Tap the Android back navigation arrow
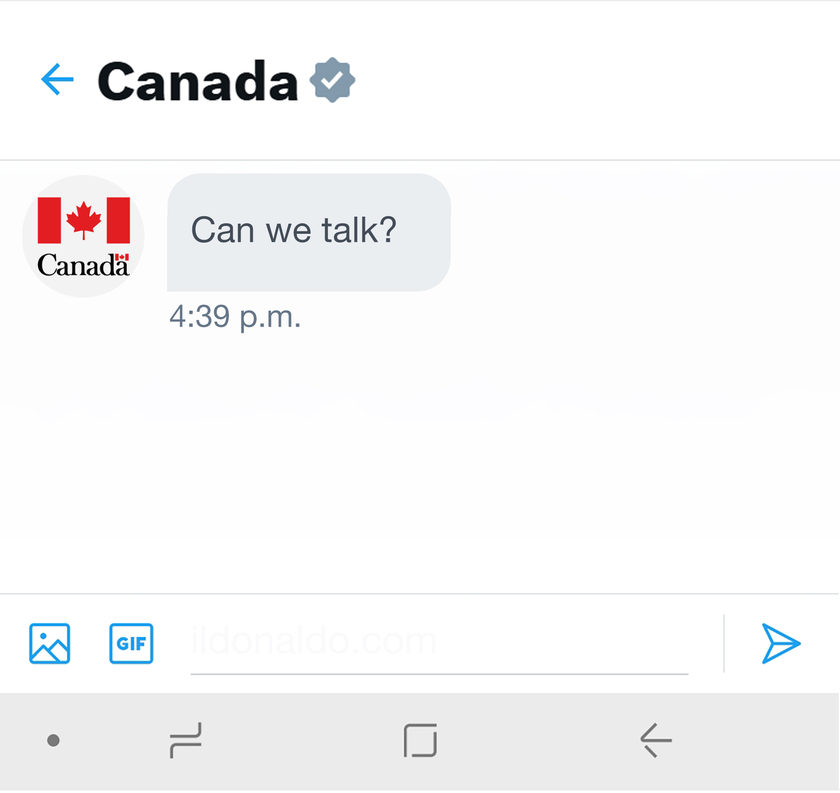The width and height of the screenshot is (840, 793). 656,741
